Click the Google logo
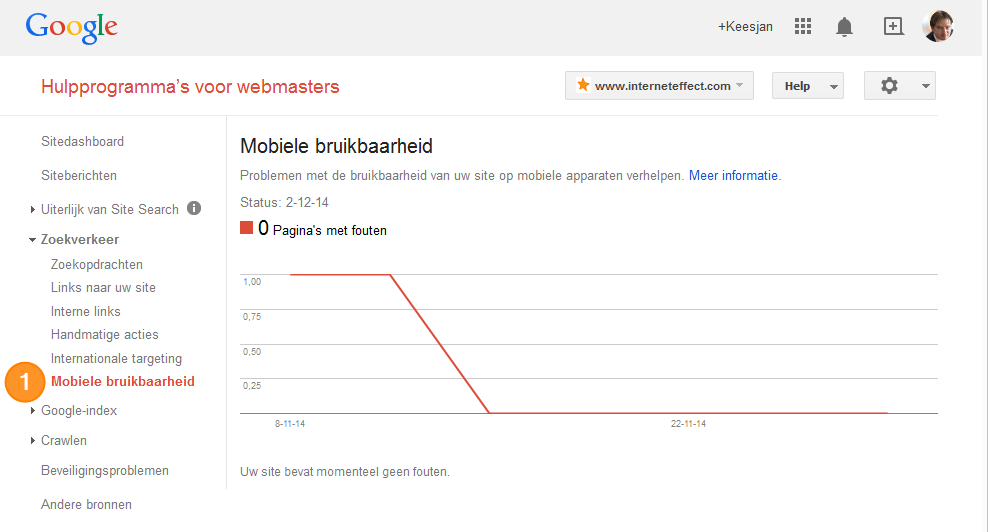The width and height of the screenshot is (988, 532). [x=71, y=28]
